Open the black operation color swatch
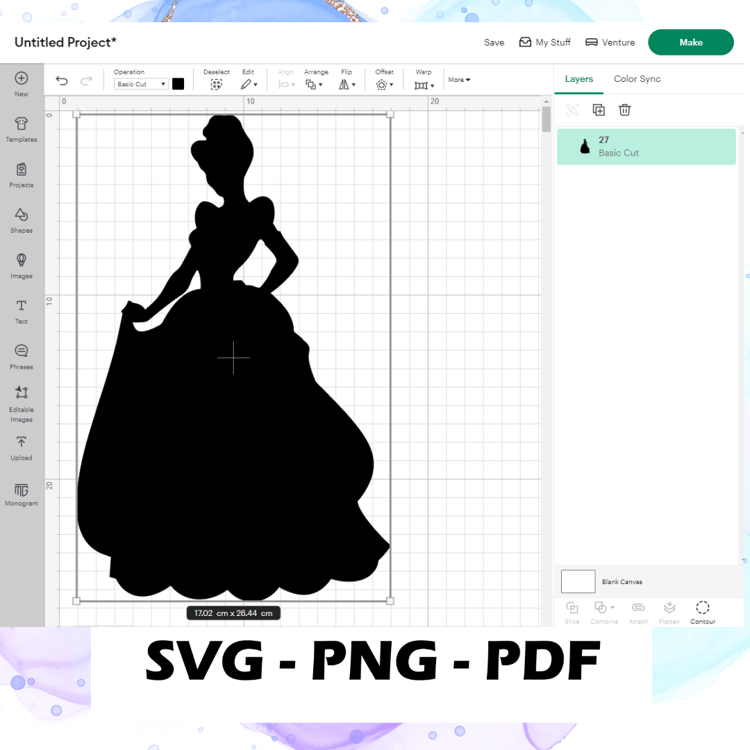Viewport: 750px width, 750px height. coord(178,84)
